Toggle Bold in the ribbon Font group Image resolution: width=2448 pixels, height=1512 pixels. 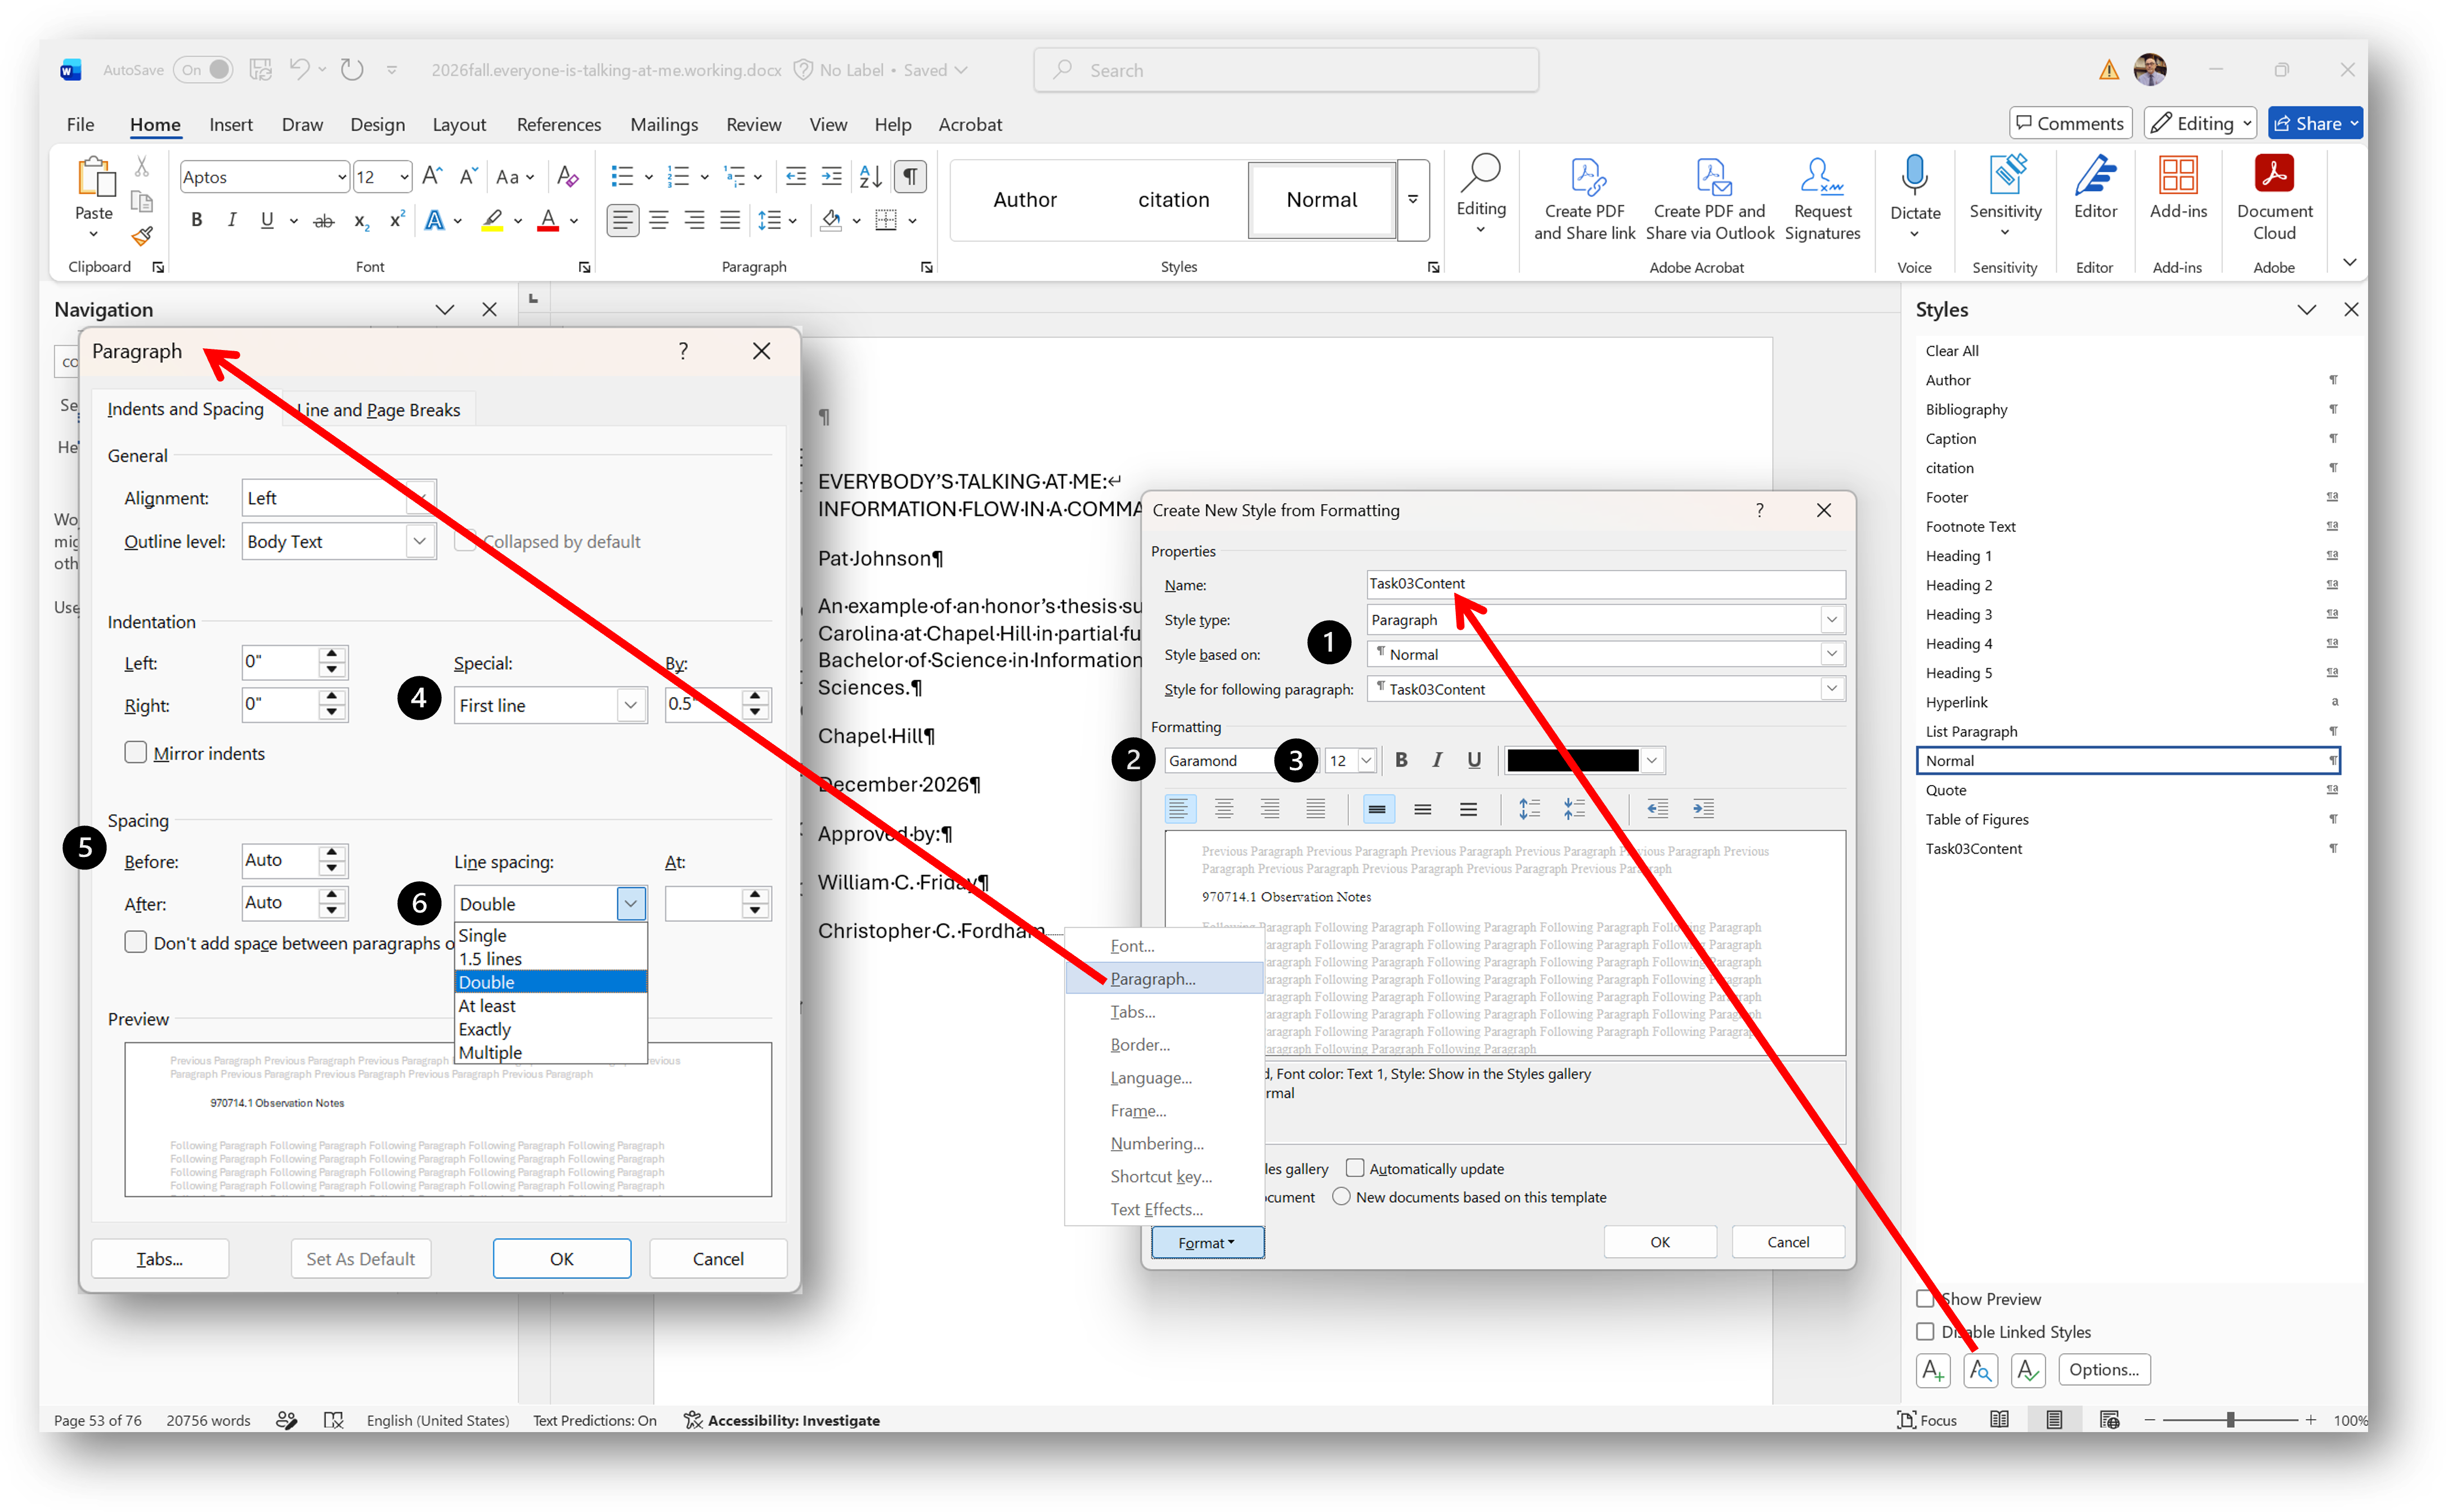[197, 220]
